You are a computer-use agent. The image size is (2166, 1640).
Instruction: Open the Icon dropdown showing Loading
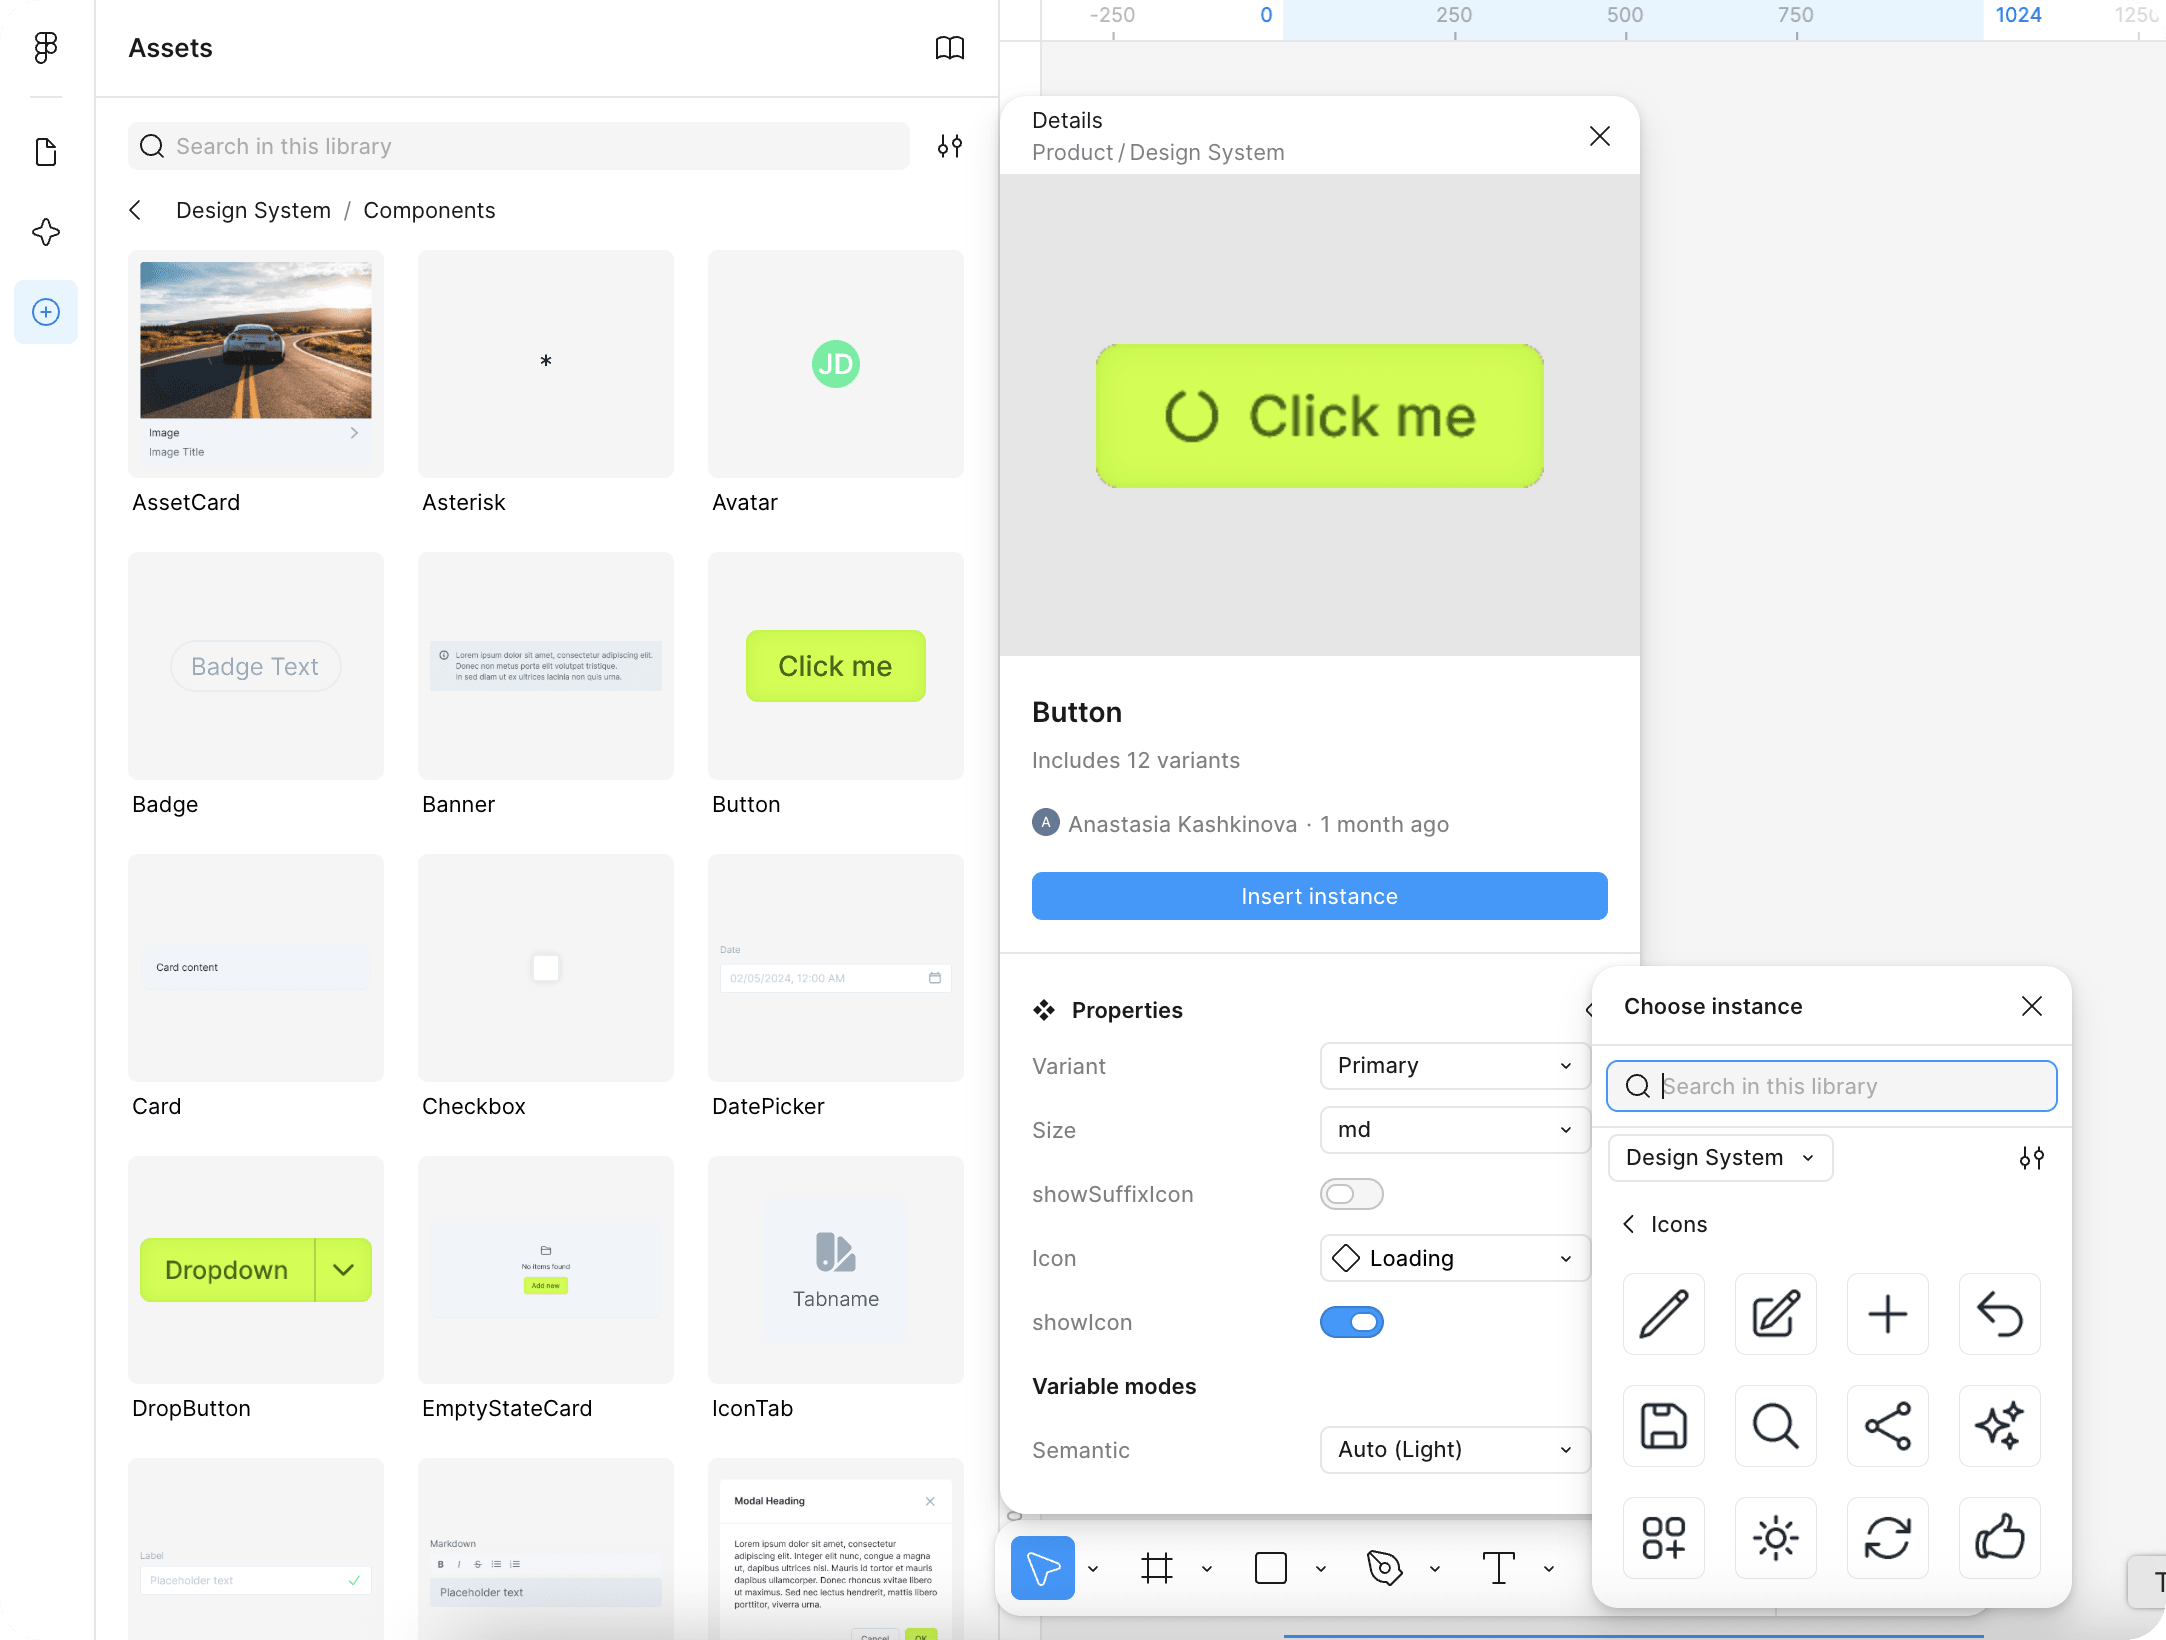[1455, 1258]
